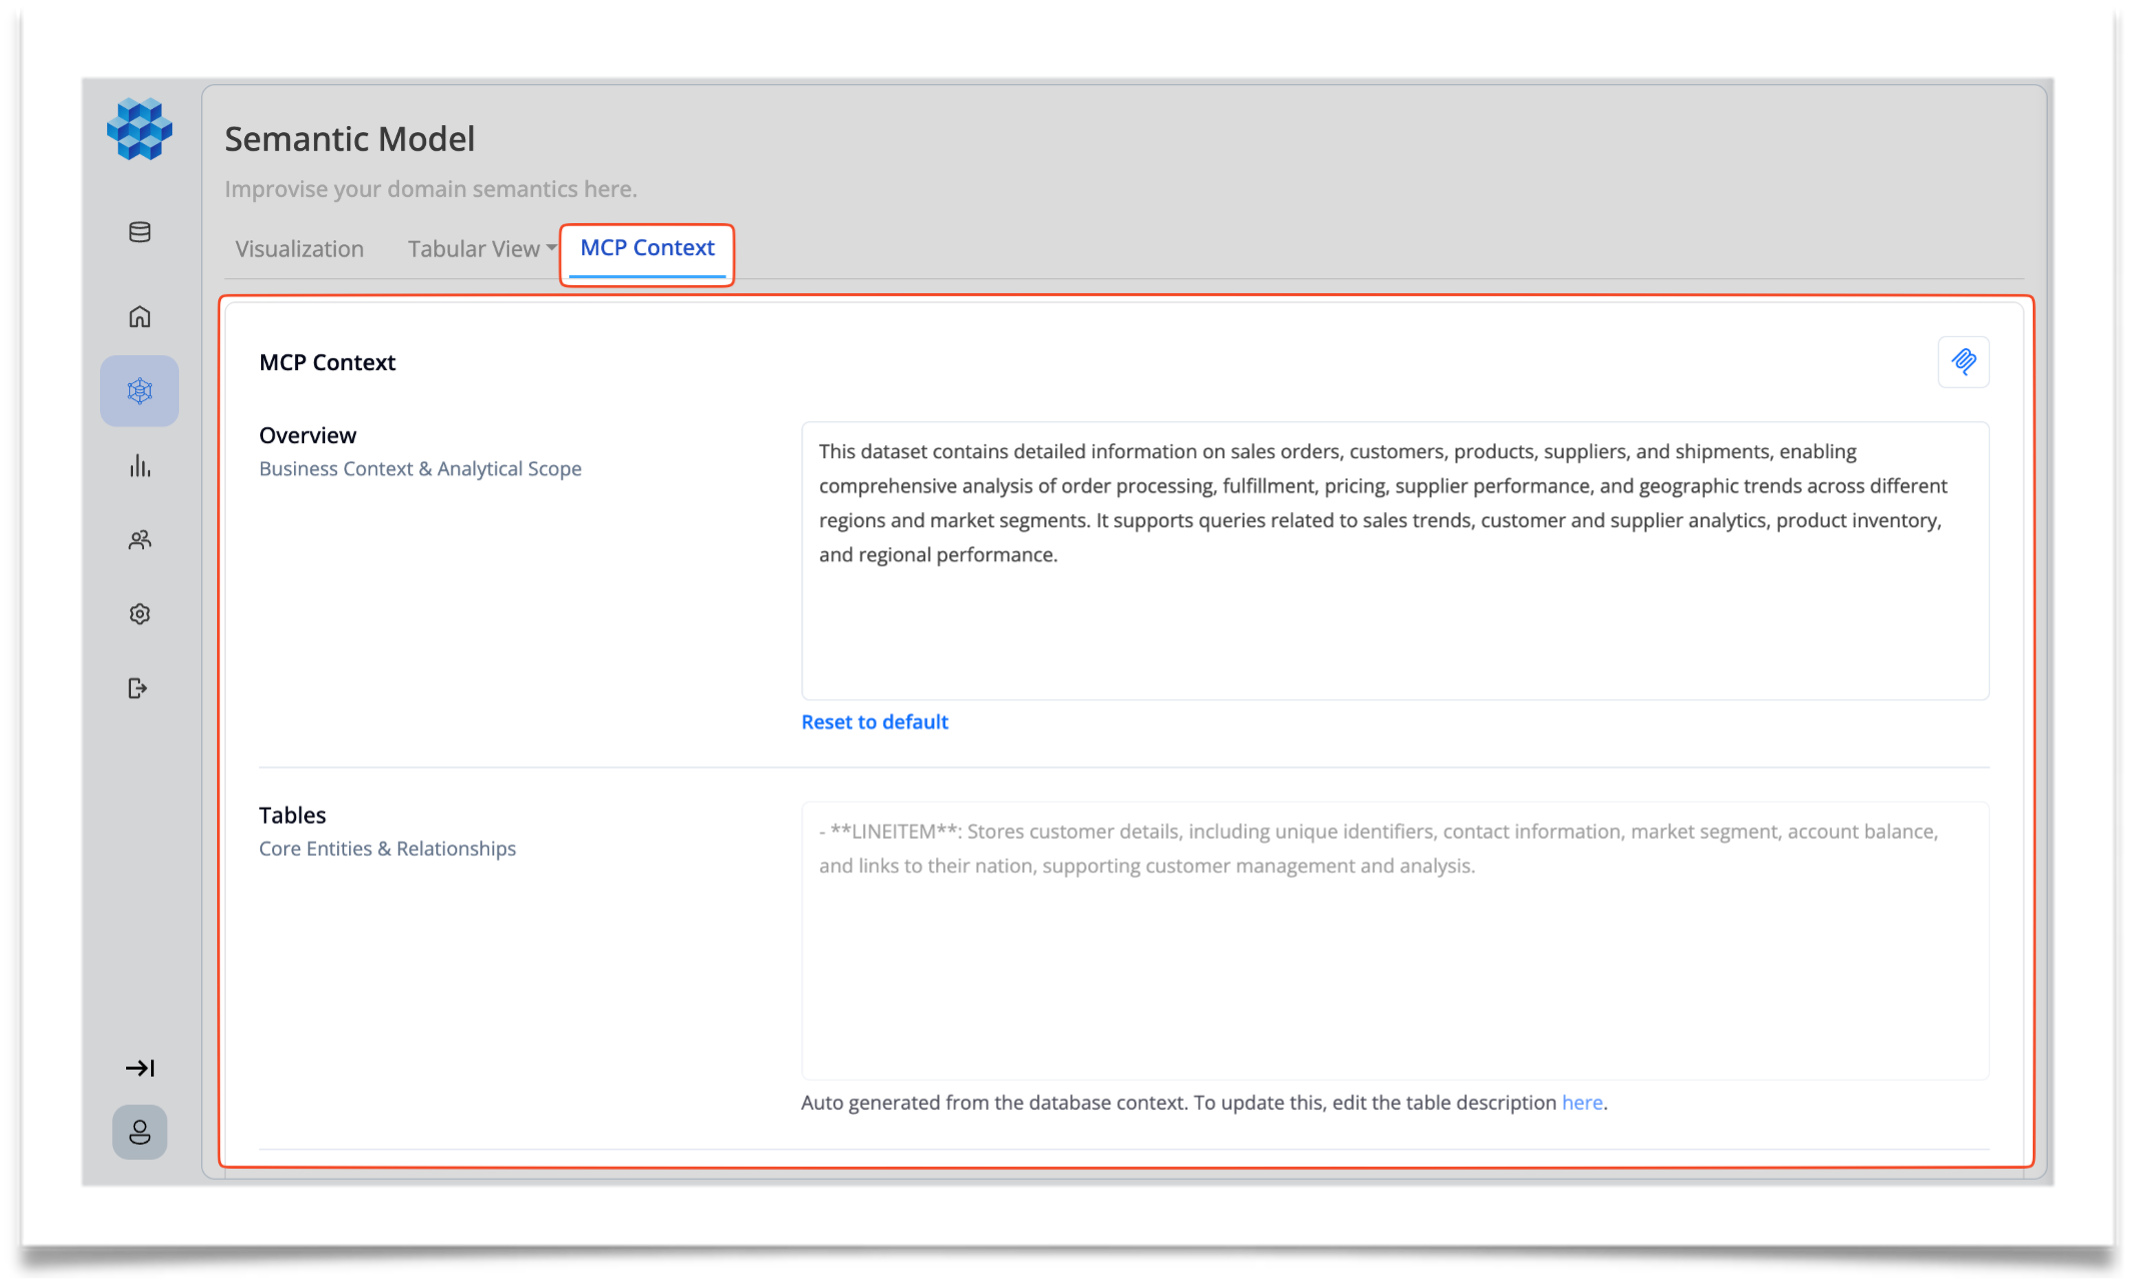Select the semantic model sidebar icon

coord(140,391)
